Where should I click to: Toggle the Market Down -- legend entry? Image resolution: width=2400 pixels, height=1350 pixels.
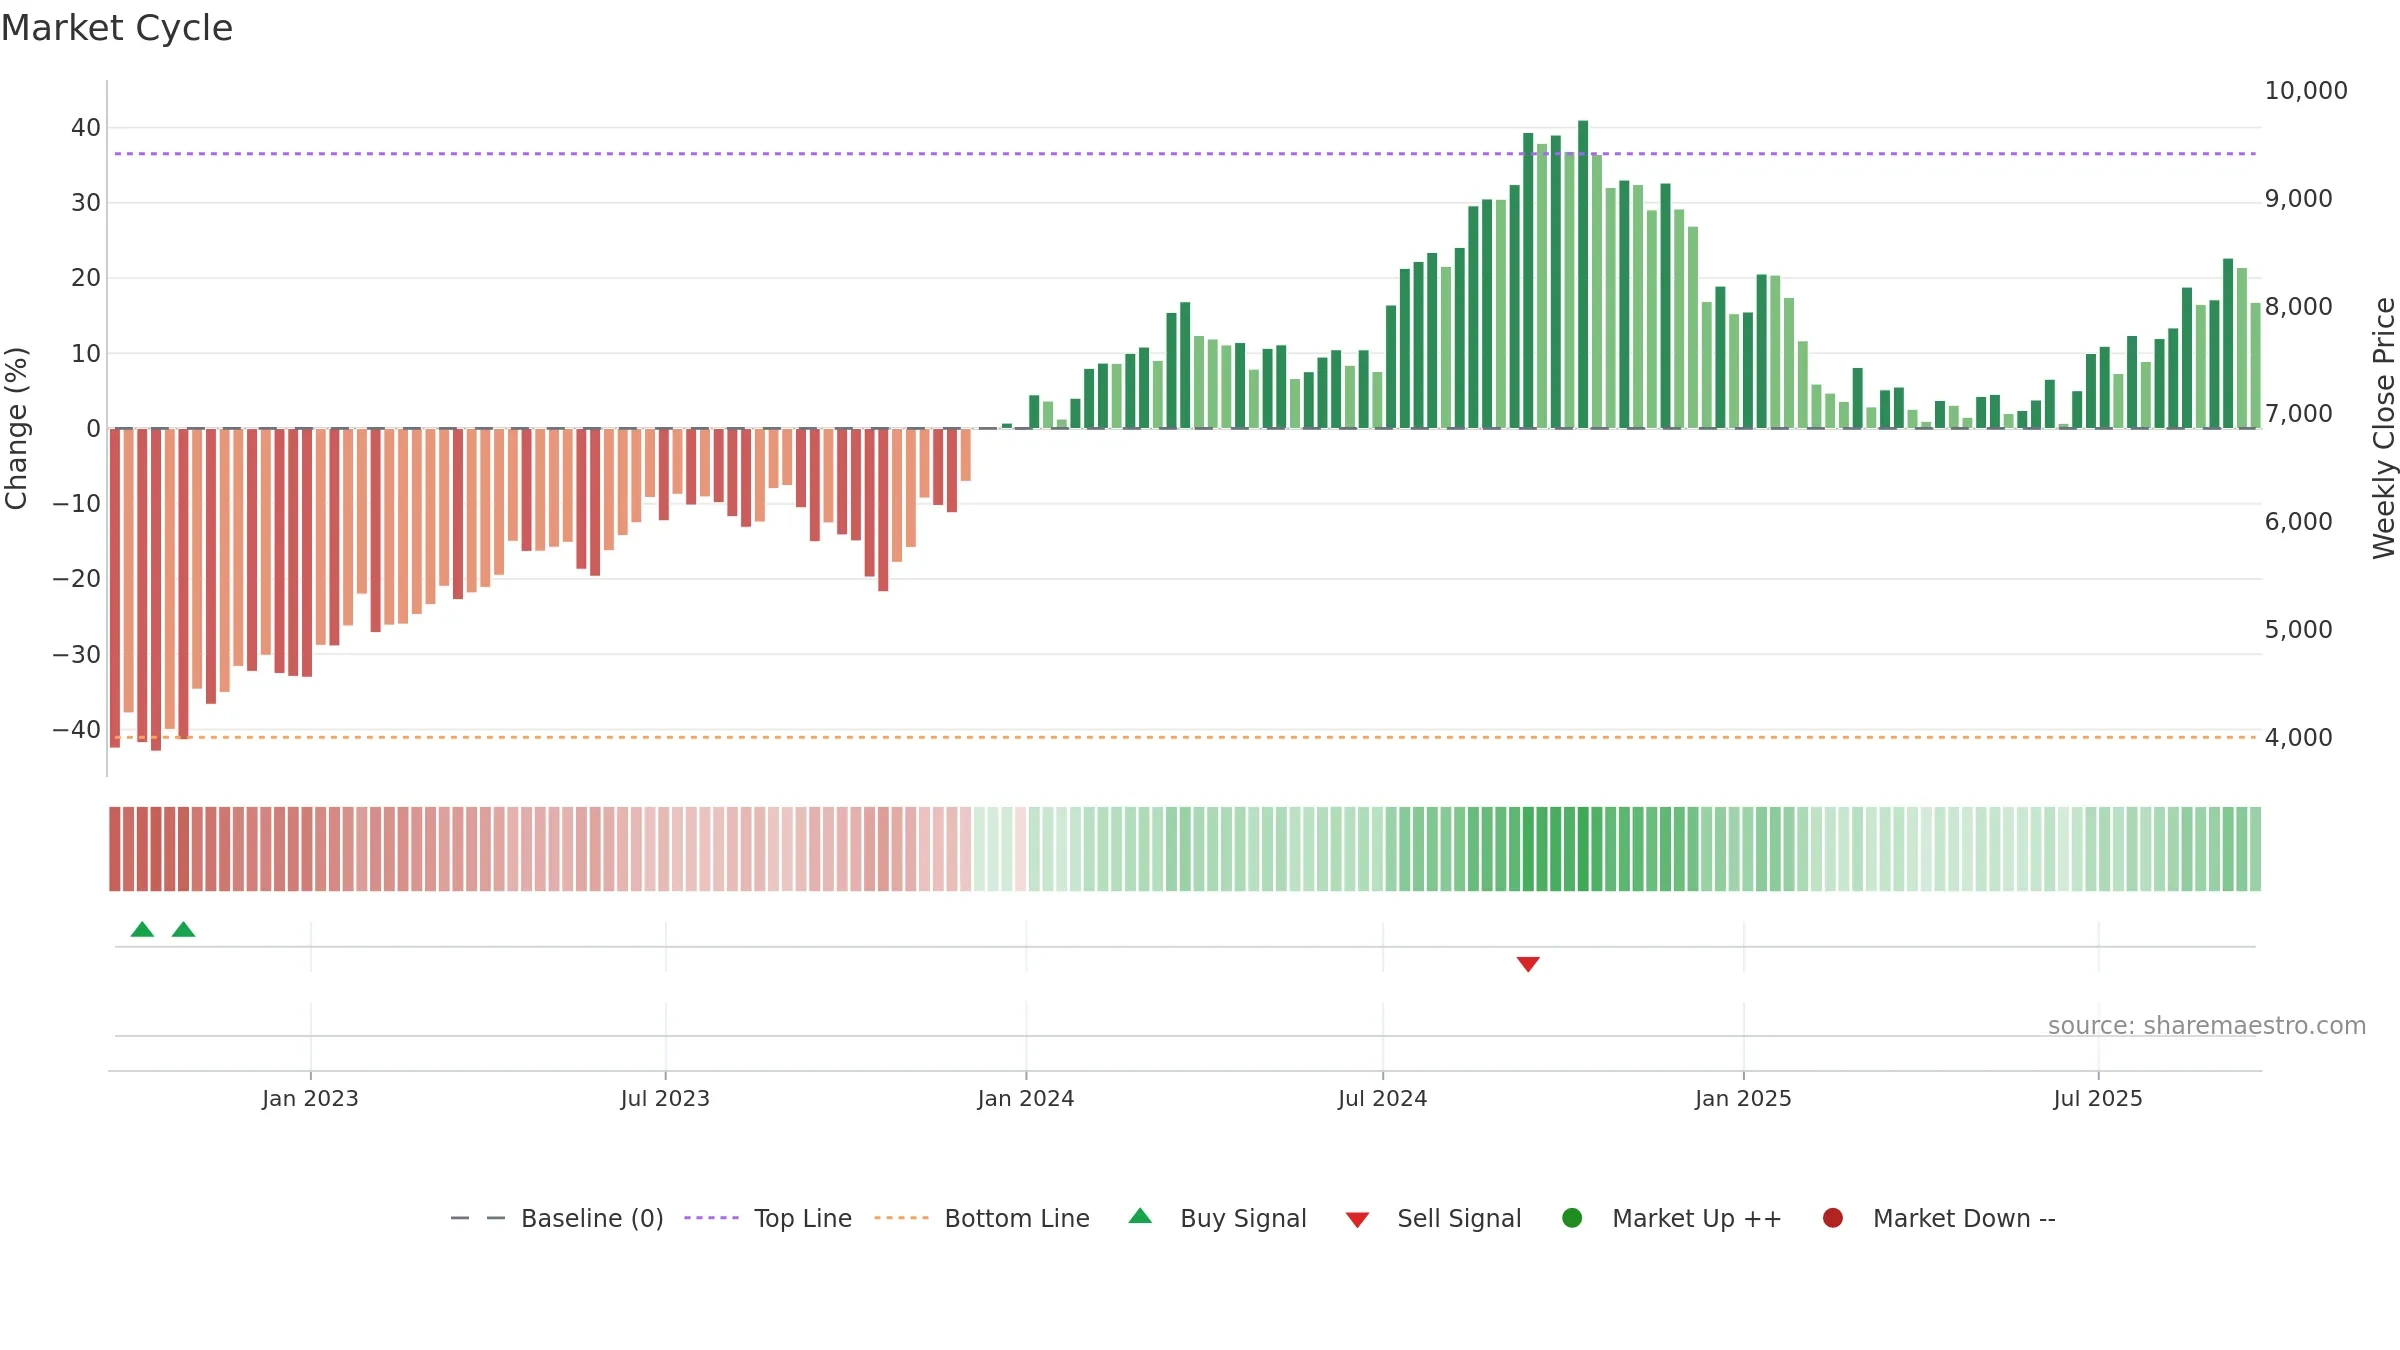pos(1939,1219)
